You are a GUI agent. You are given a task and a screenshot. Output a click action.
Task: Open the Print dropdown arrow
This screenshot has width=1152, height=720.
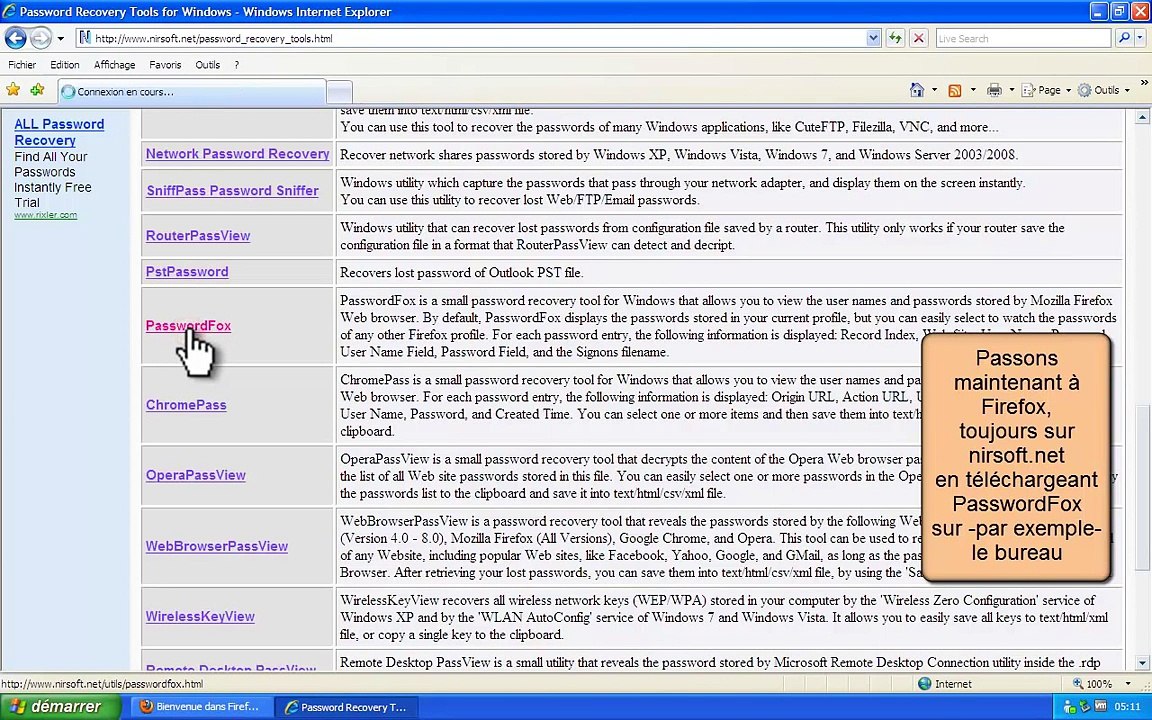pyautogui.click(x=1012, y=90)
